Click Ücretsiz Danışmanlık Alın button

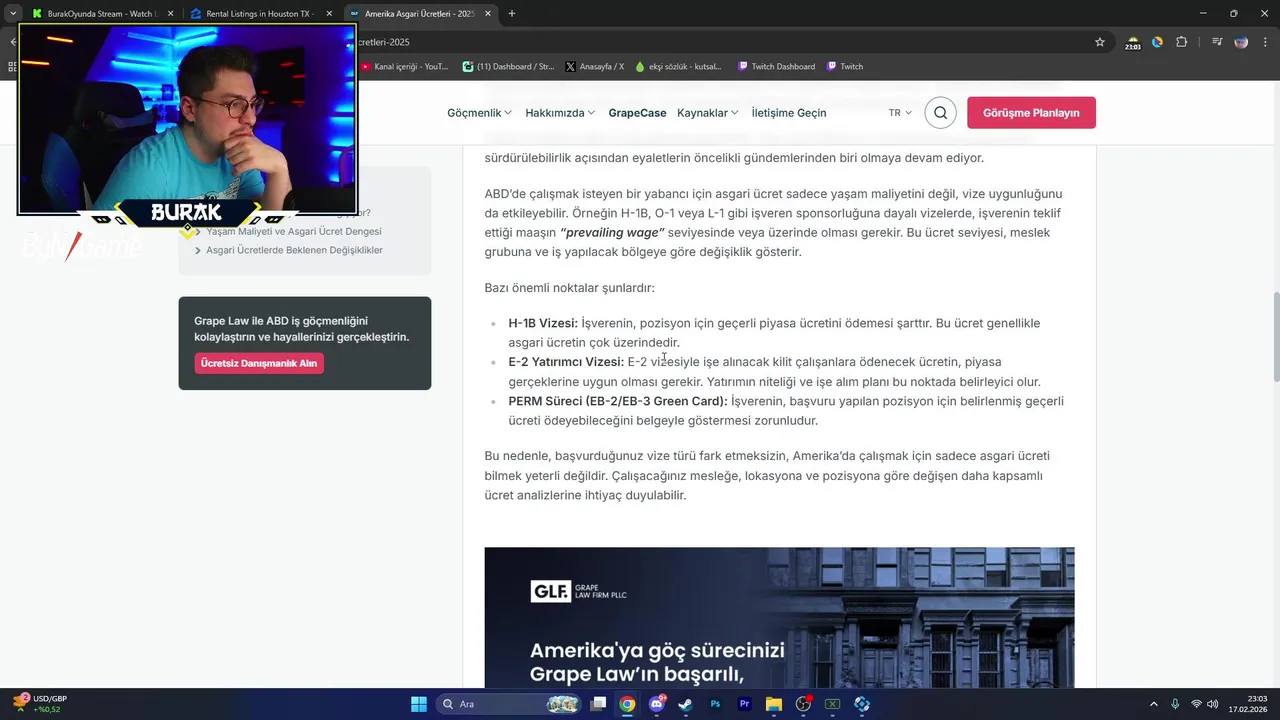click(x=259, y=363)
